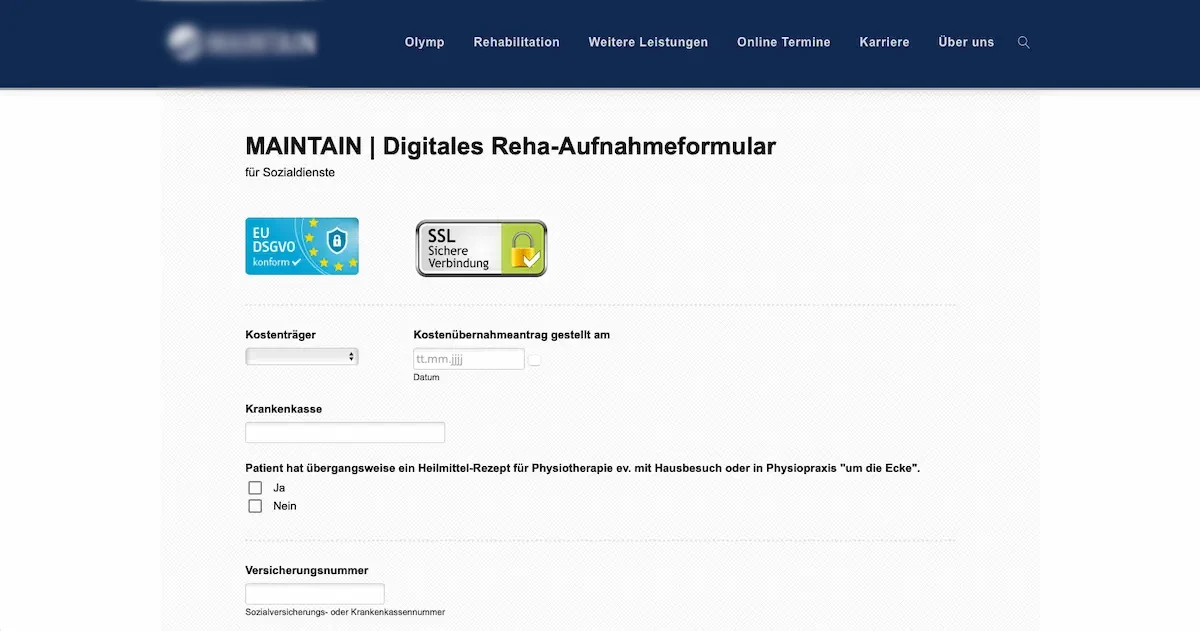The image size is (1200, 631).
Task: Click the Krankenkasse field label
Action: 284,409
